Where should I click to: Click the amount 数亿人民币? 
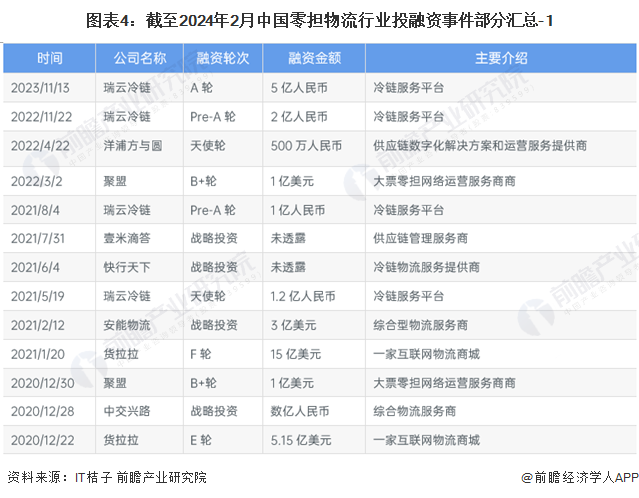point(300,411)
